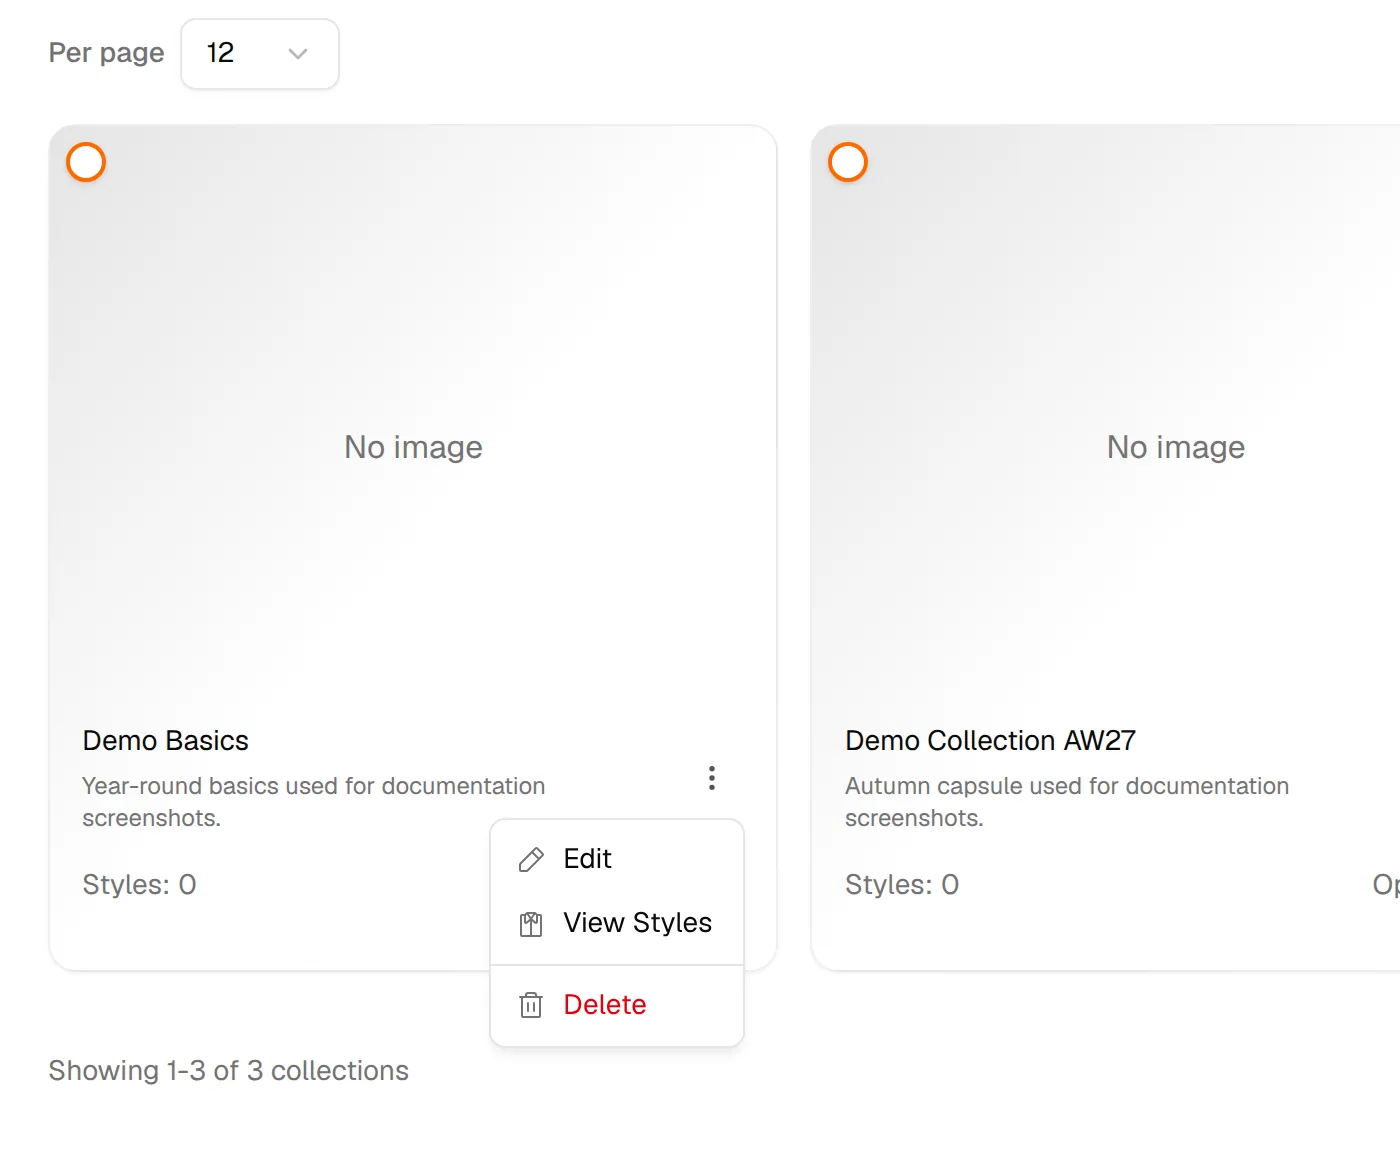Open the Per page dropdown showing 12
1400x1160 pixels.
pyautogui.click(x=260, y=53)
